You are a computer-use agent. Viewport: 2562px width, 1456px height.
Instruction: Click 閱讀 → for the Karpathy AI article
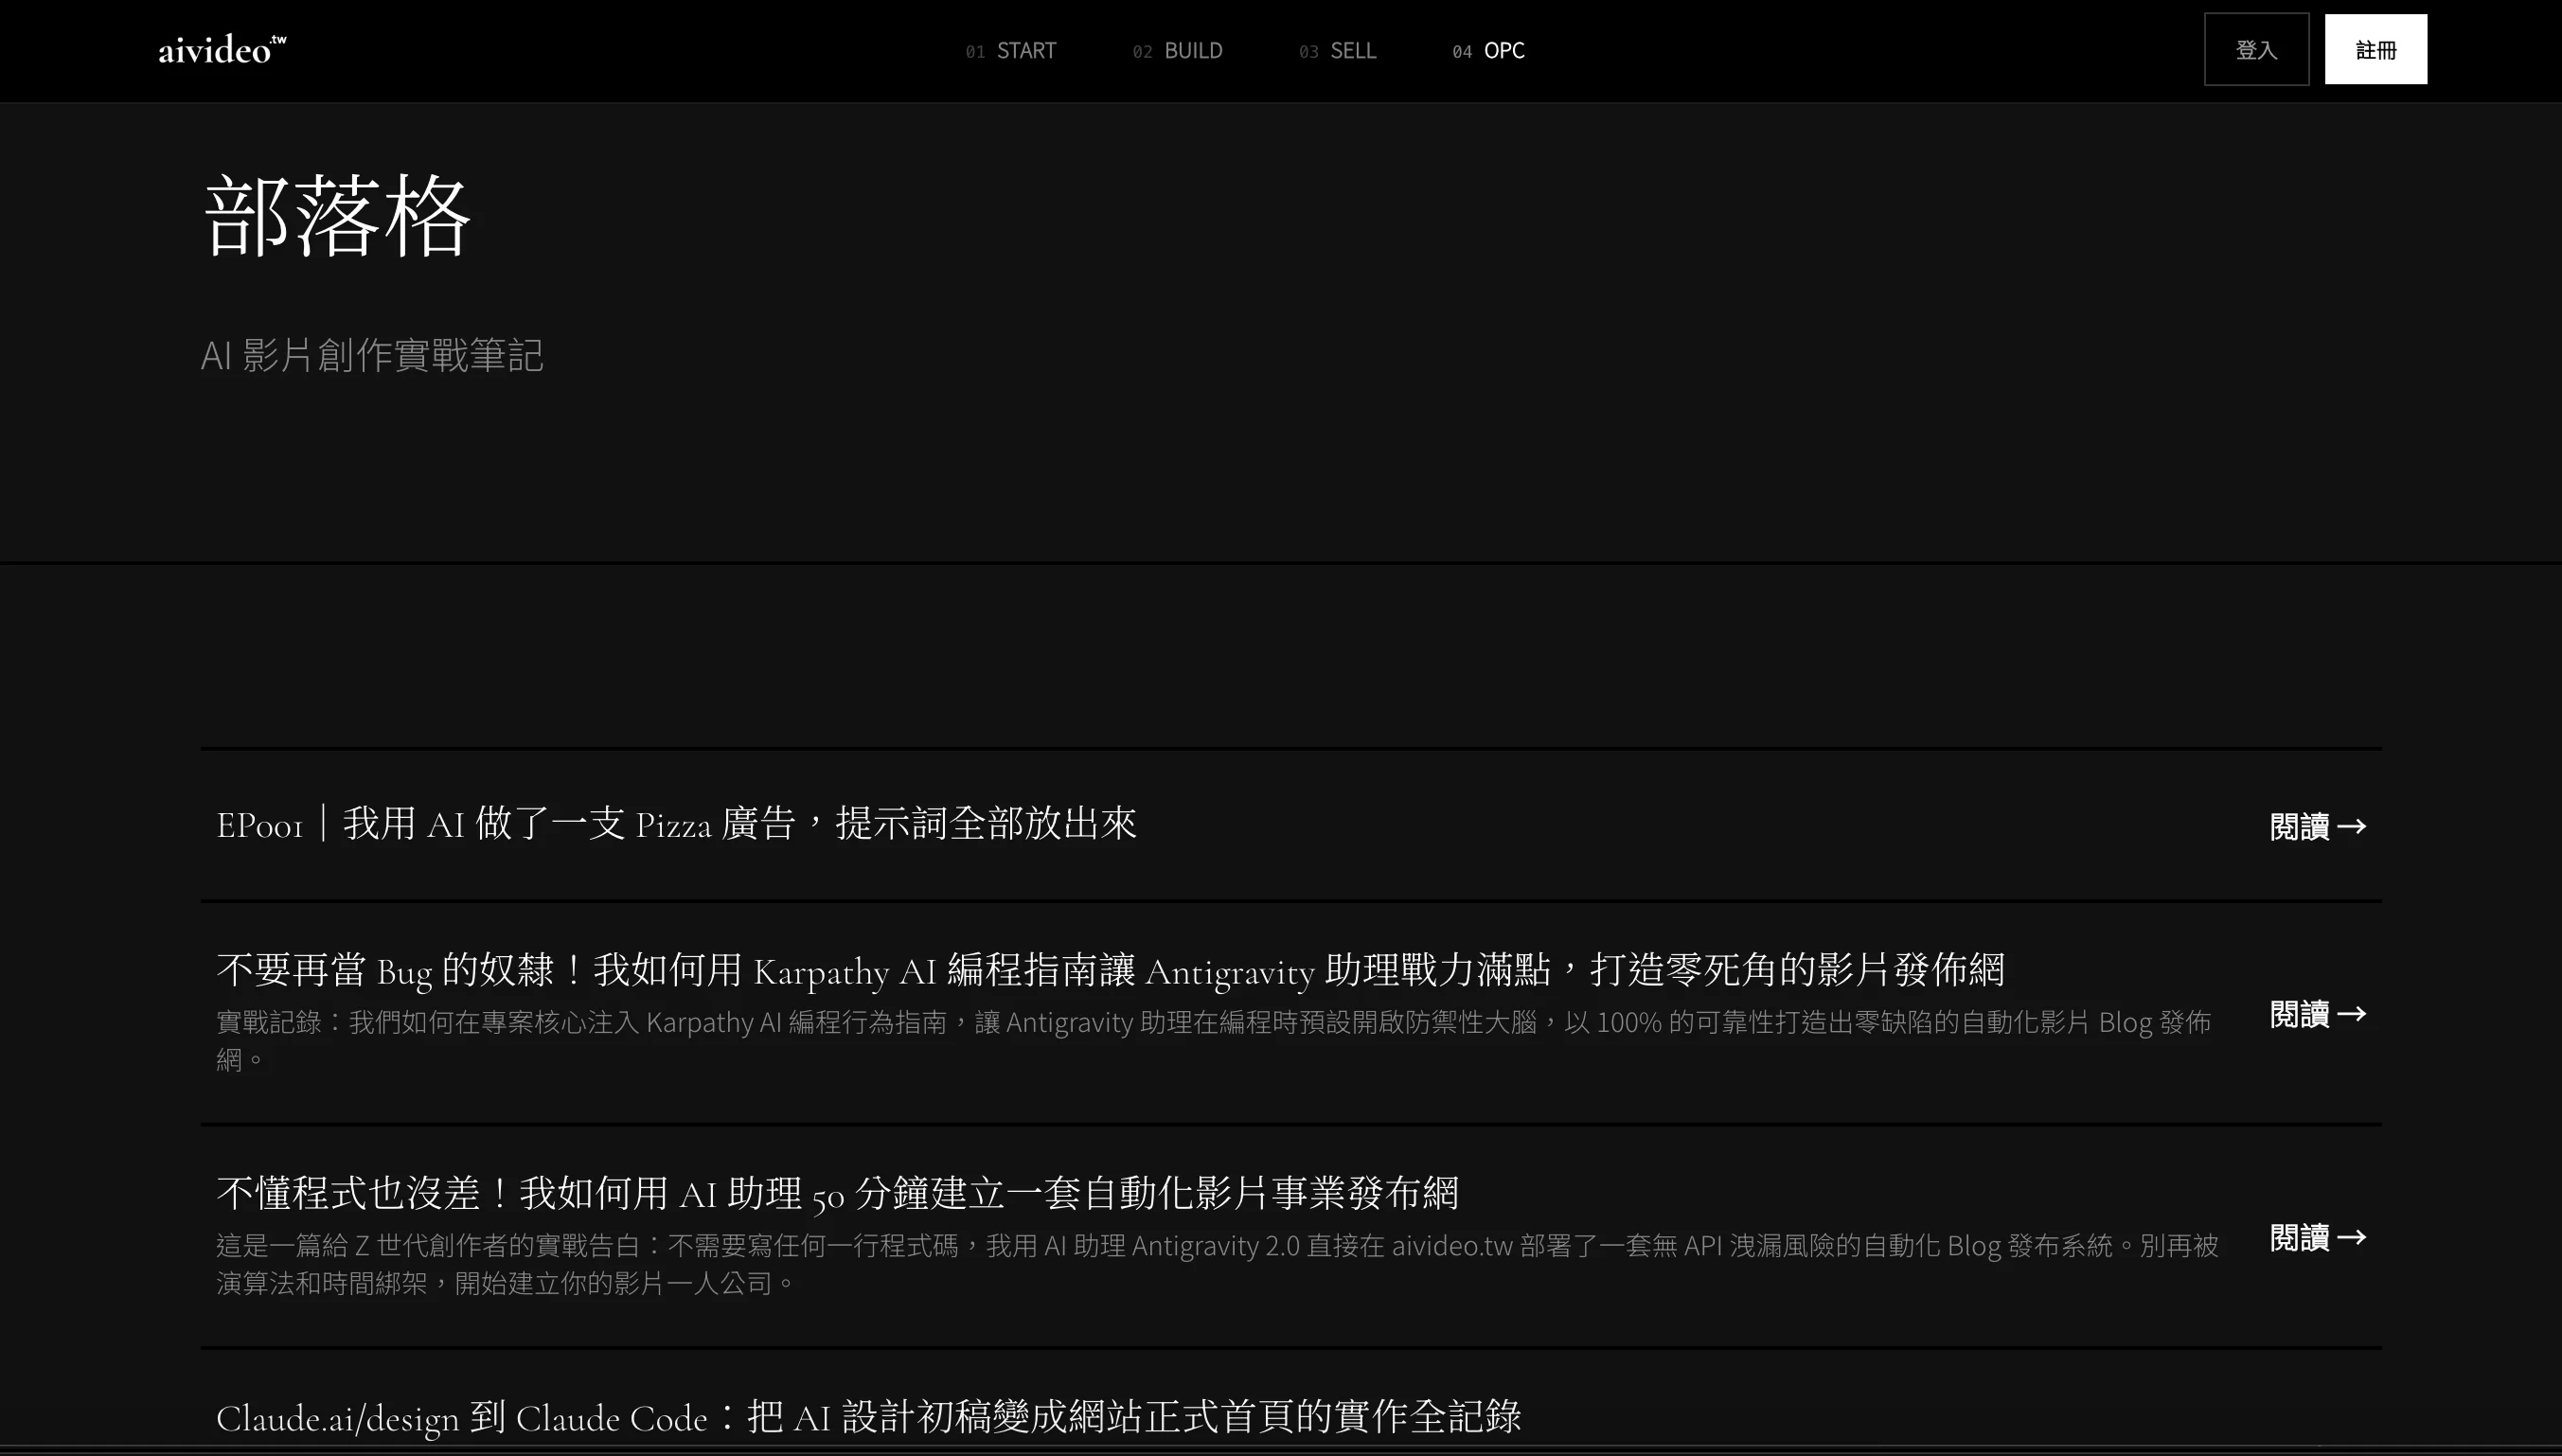(x=2318, y=1014)
